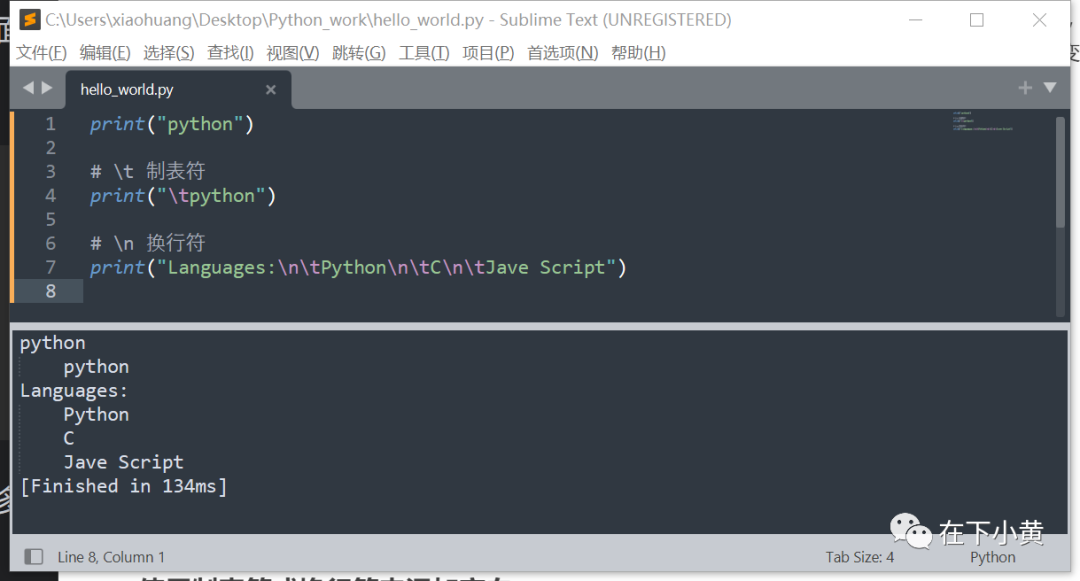
Task: Click the indented Python output line
Action: click(x=96, y=414)
